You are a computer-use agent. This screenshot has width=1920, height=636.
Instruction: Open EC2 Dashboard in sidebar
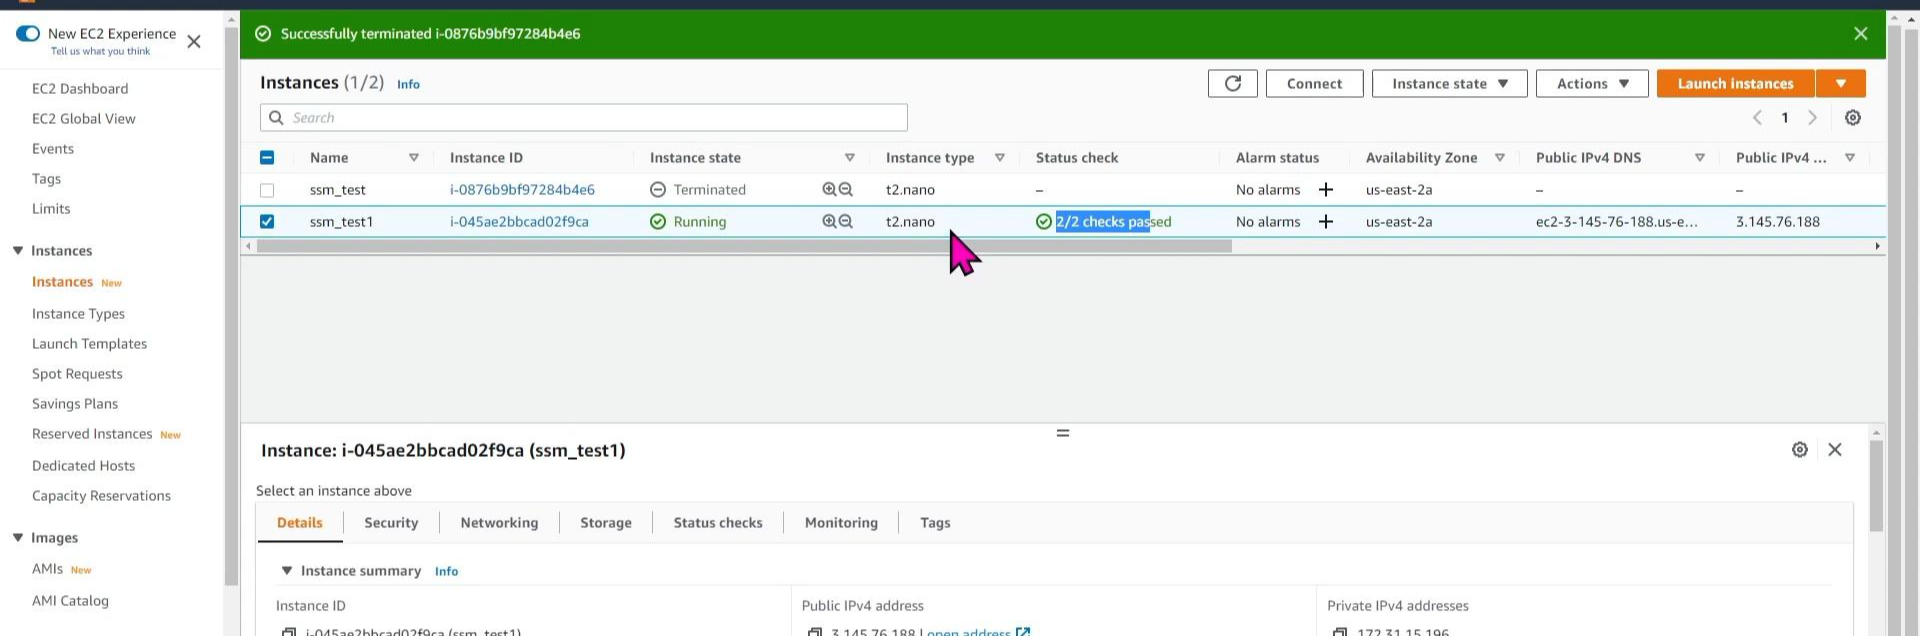80,89
